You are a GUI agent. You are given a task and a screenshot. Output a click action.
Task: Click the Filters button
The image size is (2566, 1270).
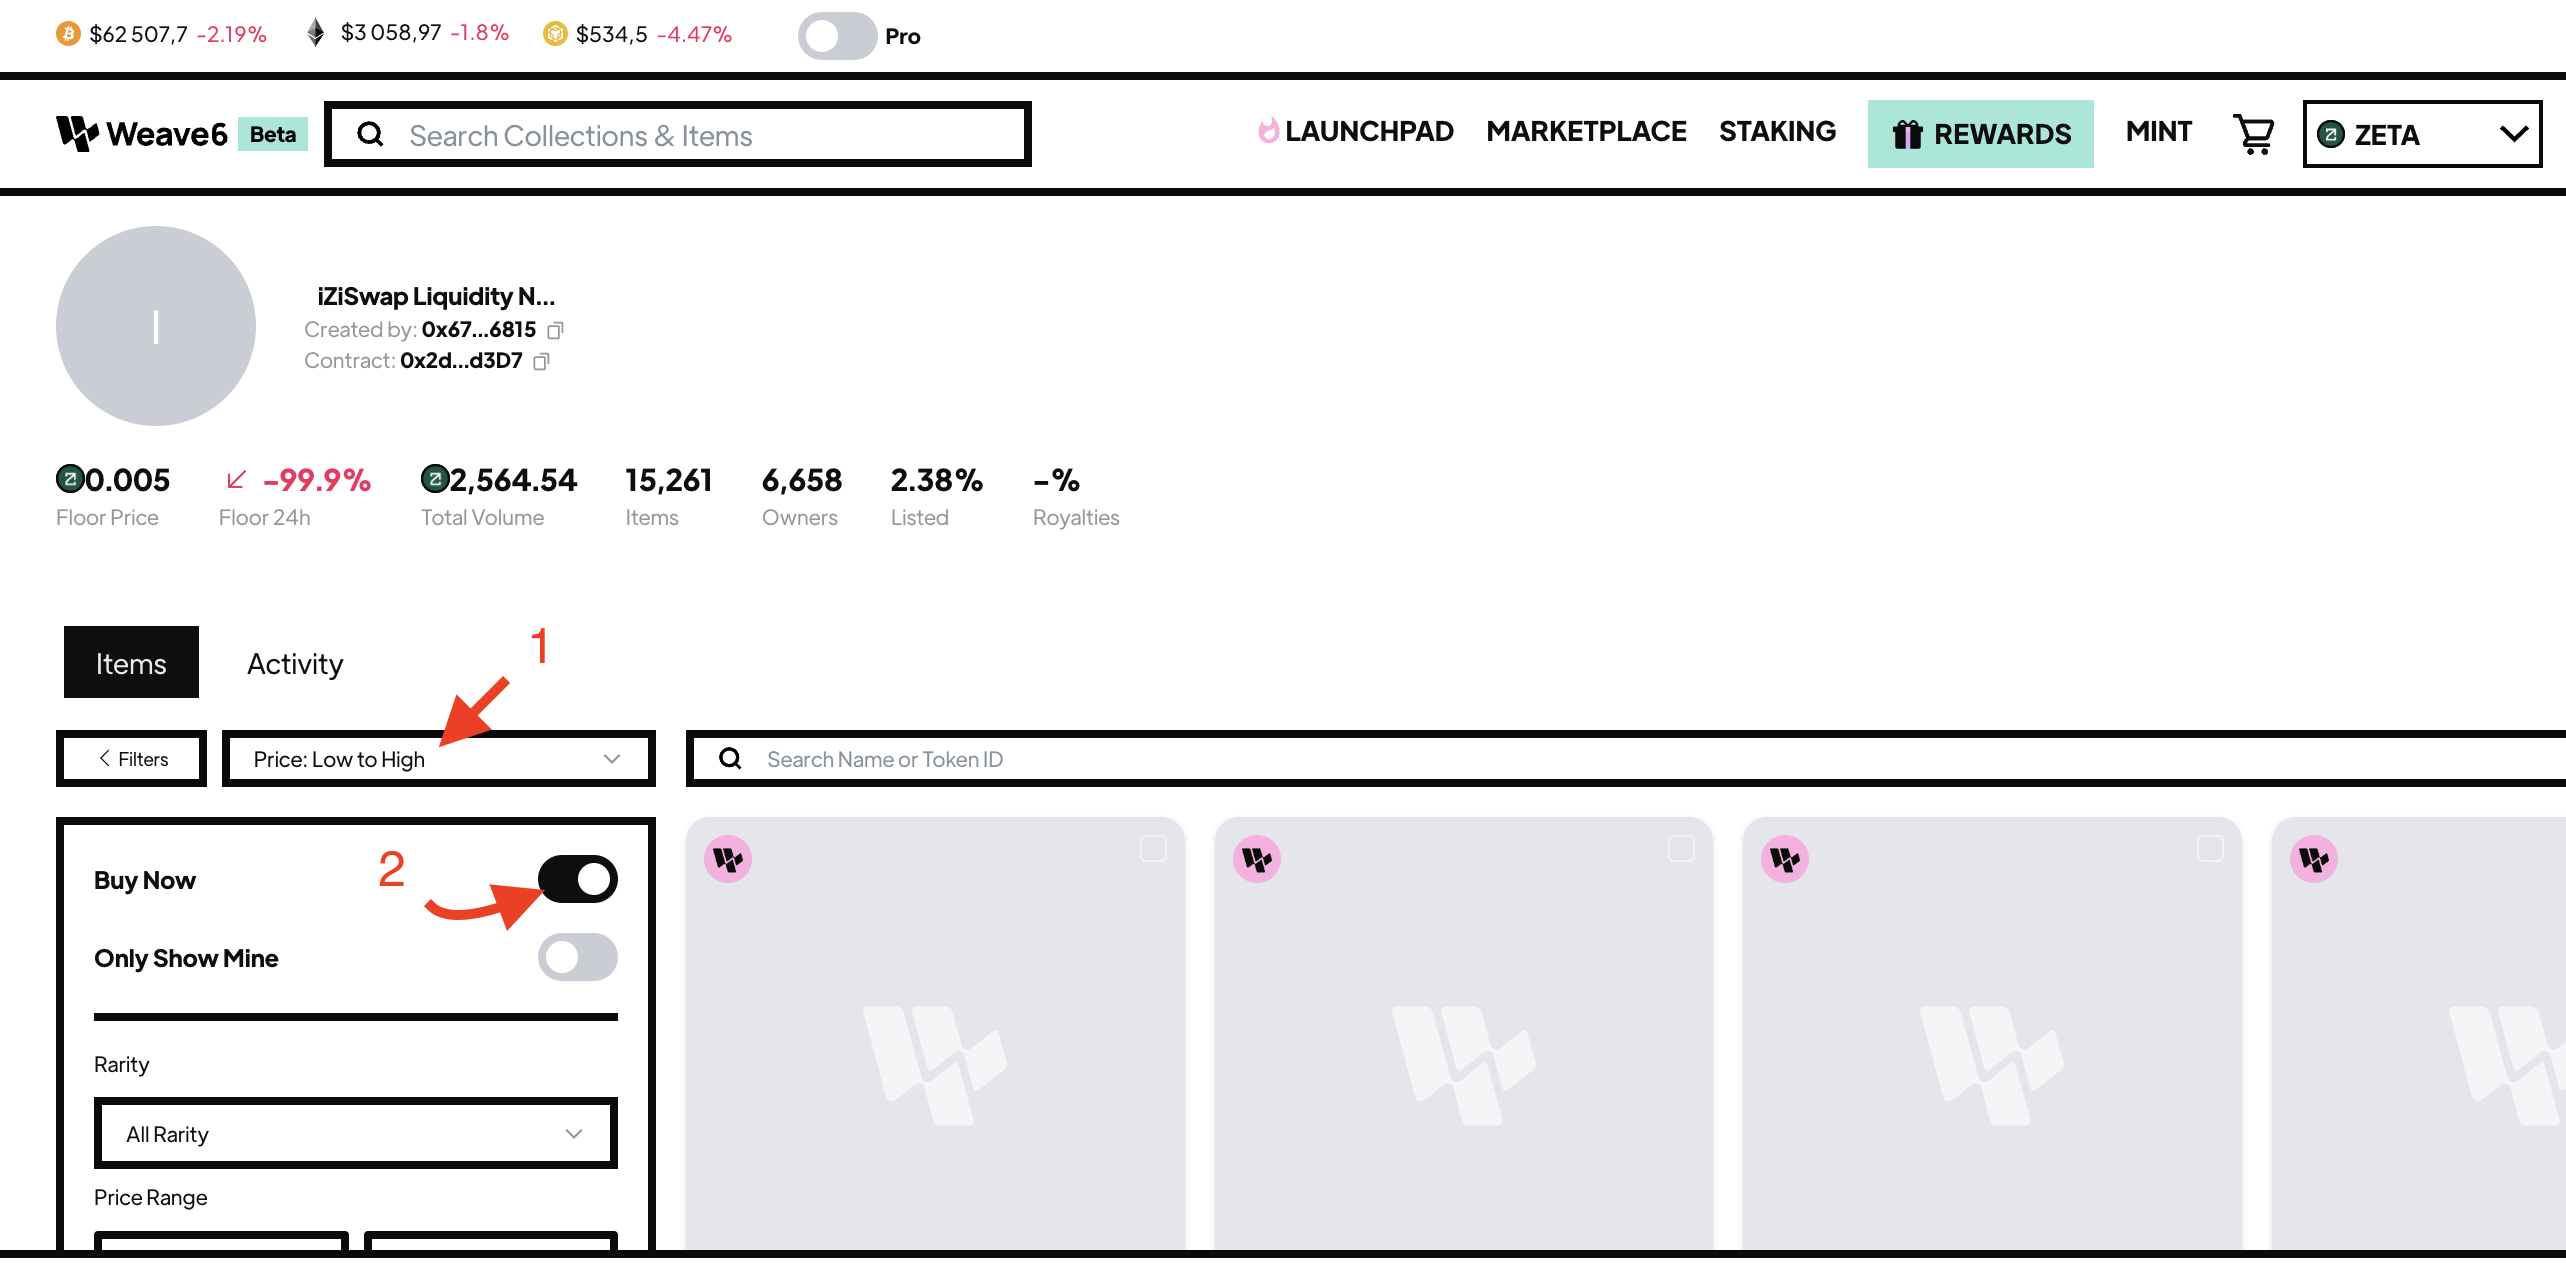[x=131, y=758]
